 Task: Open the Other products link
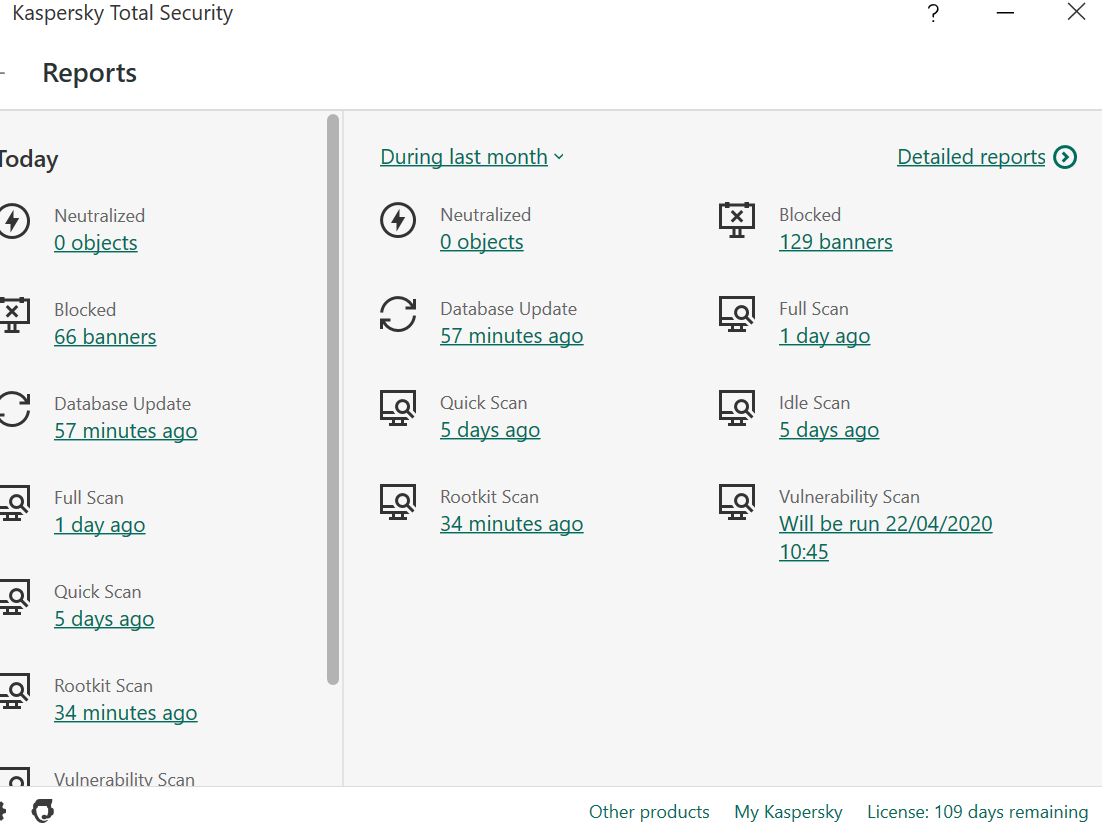(649, 812)
